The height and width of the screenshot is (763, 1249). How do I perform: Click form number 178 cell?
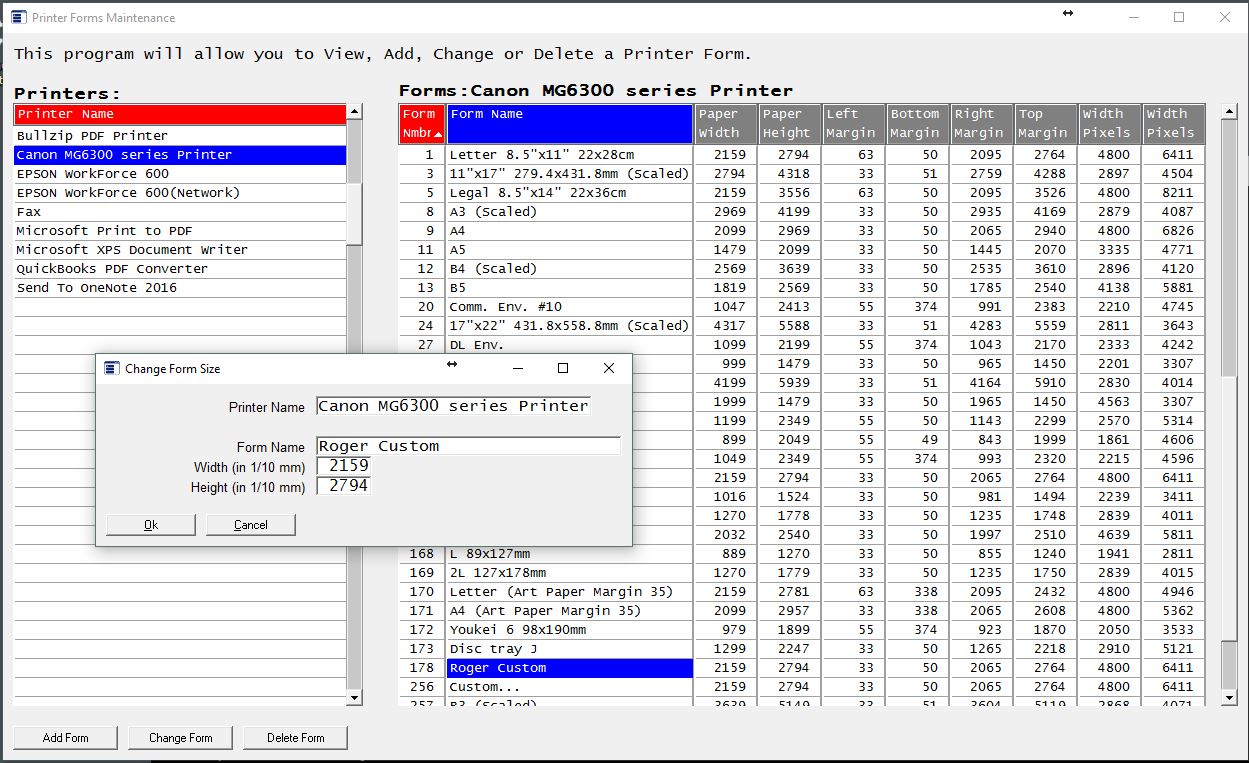click(x=422, y=668)
